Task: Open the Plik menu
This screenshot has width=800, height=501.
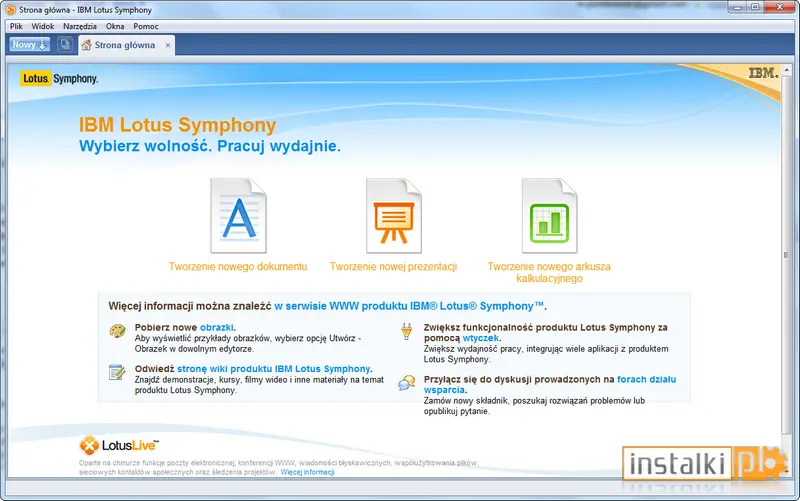Action: click(16, 26)
